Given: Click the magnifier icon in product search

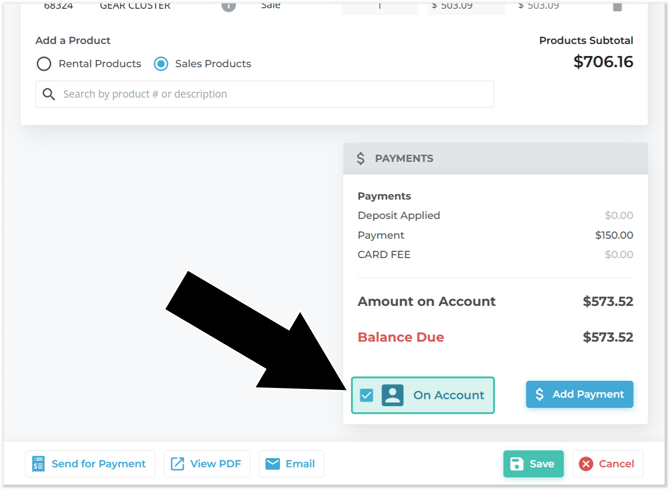Looking at the screenshot, I should tap(49, 94).
